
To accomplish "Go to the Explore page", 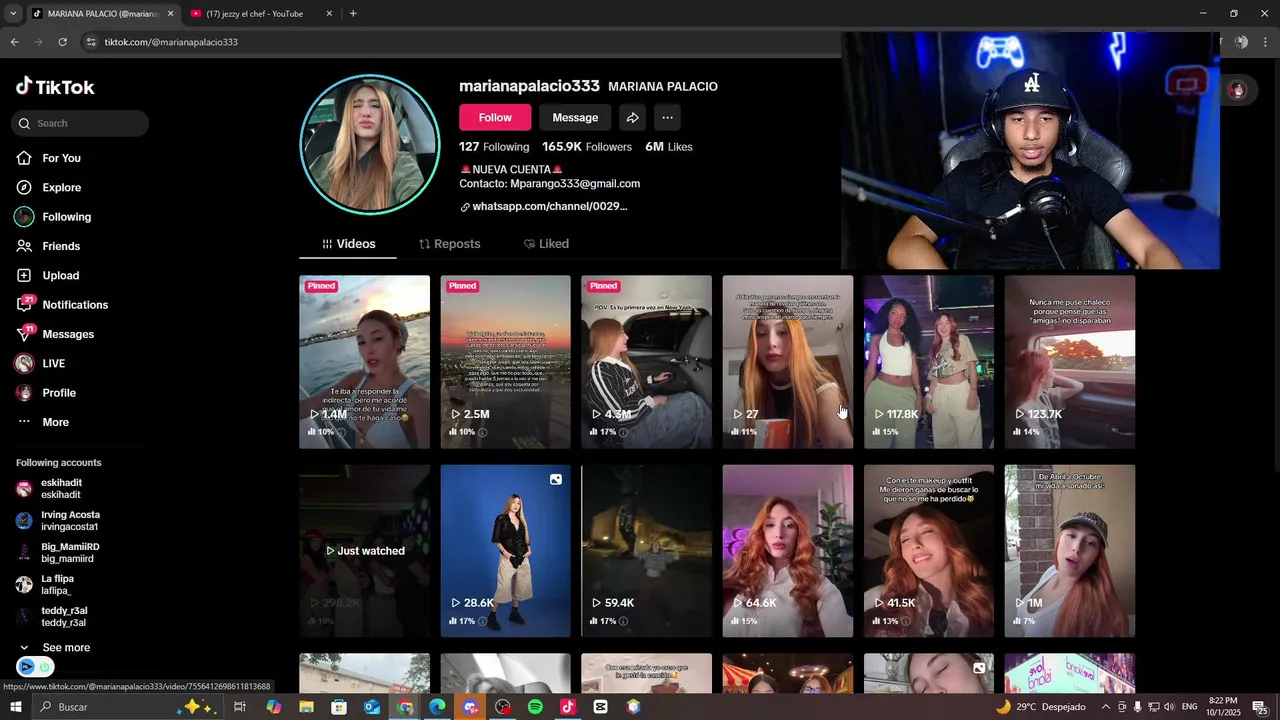I will (49, 187).
